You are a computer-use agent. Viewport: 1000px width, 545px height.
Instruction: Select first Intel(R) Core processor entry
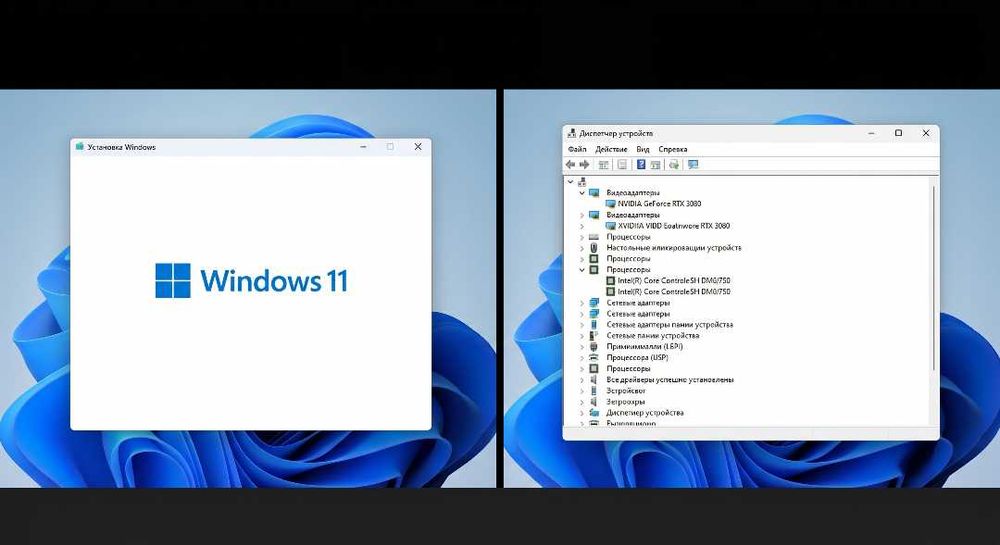673,280
